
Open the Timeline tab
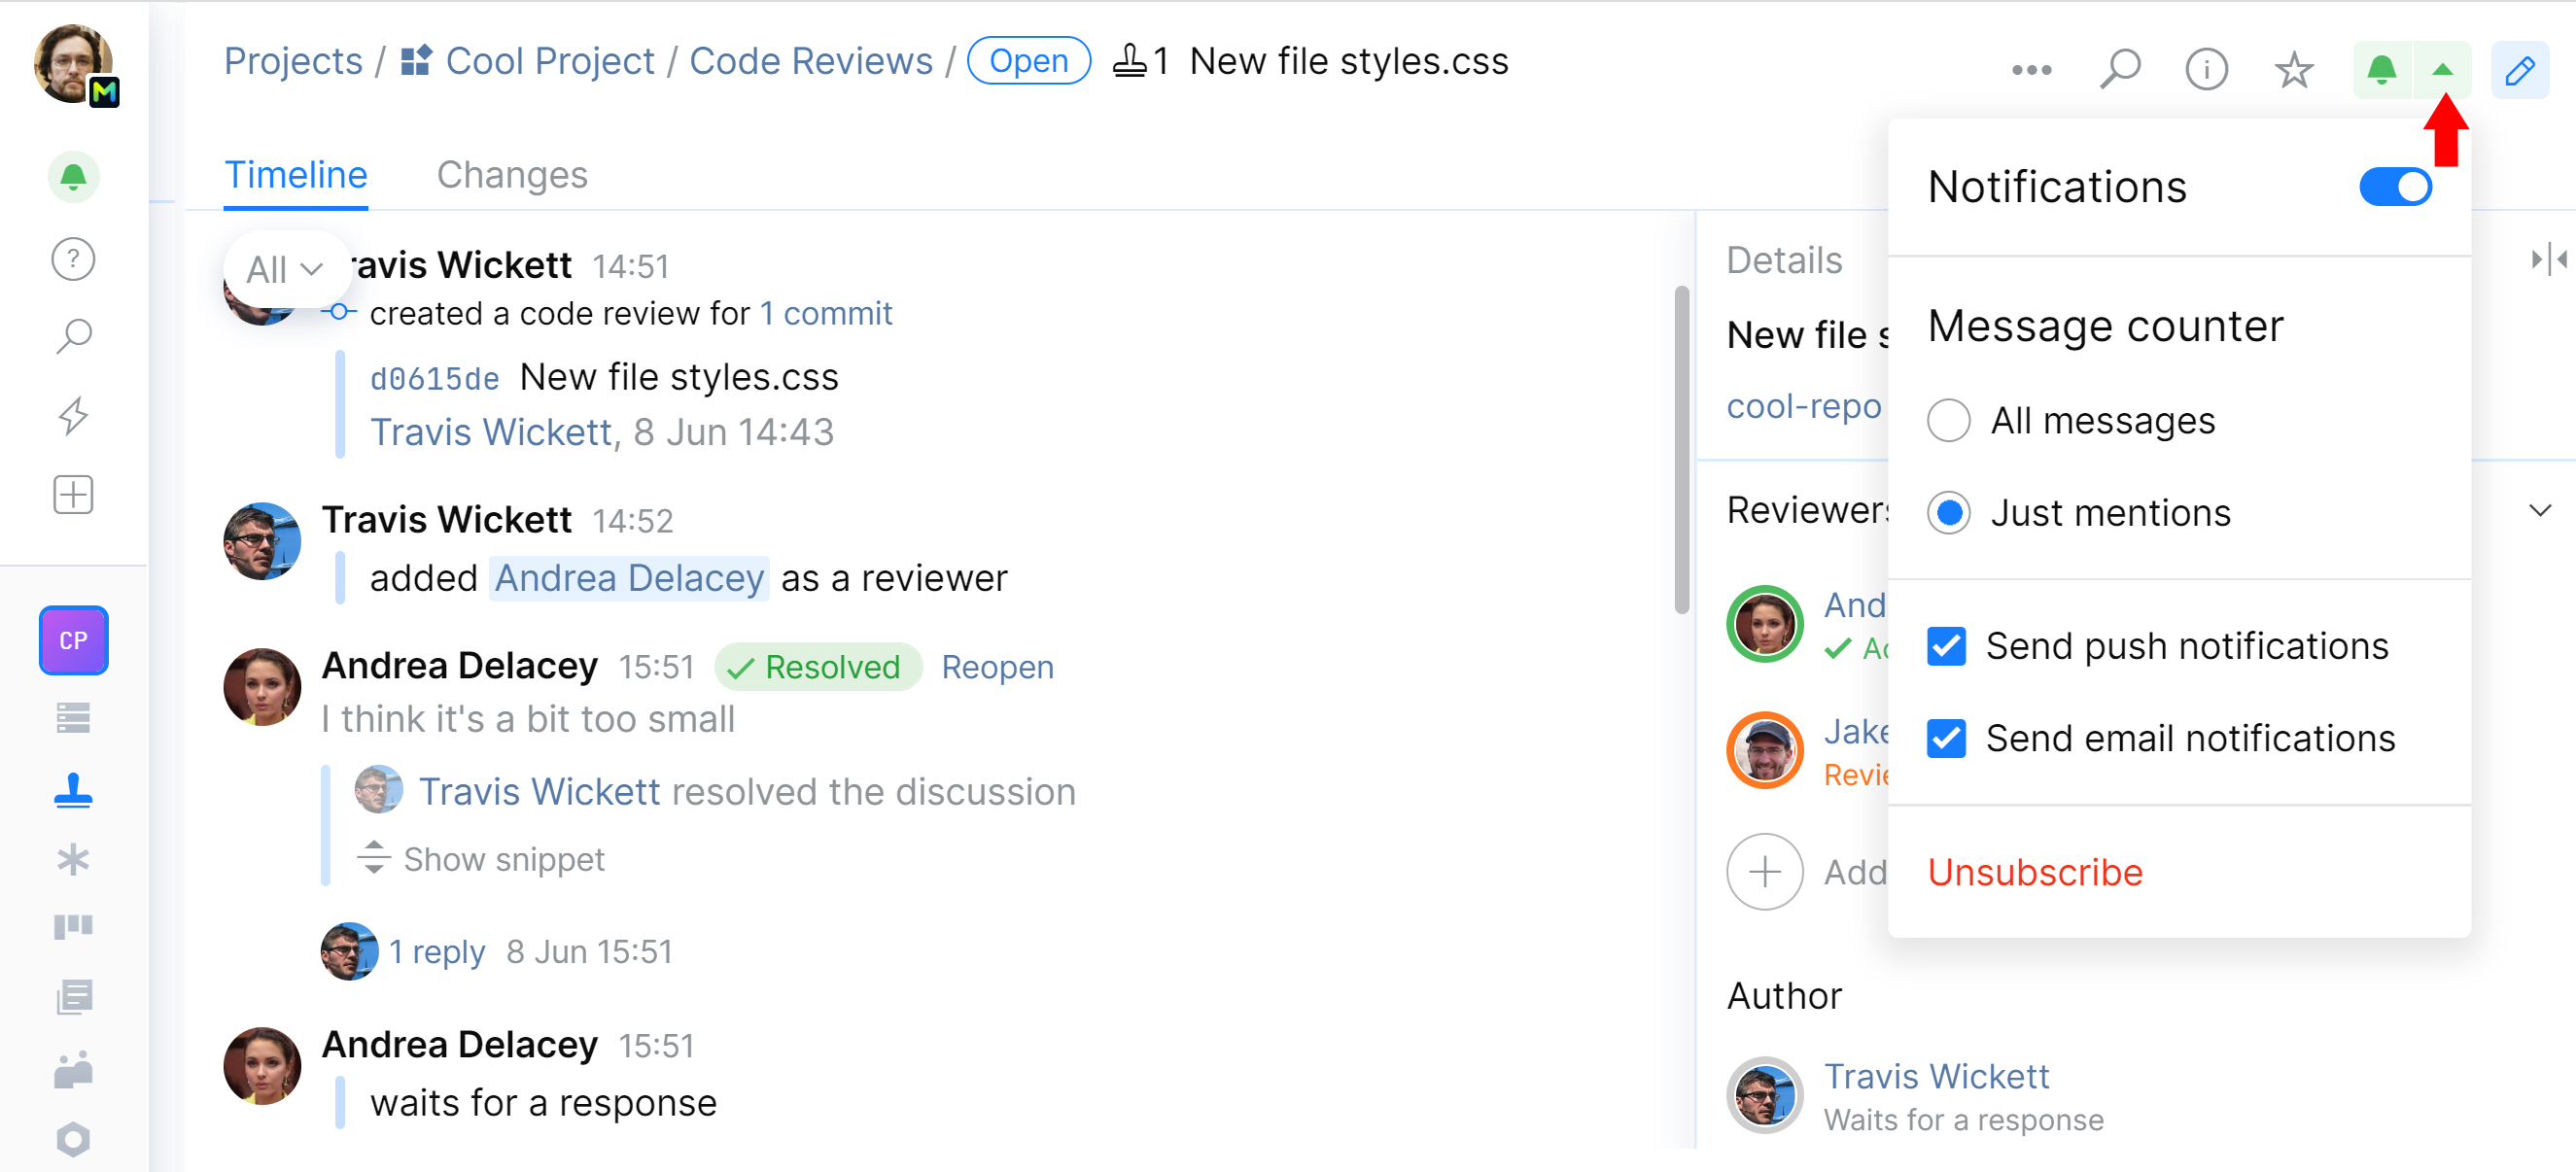(x=295, y=175)
